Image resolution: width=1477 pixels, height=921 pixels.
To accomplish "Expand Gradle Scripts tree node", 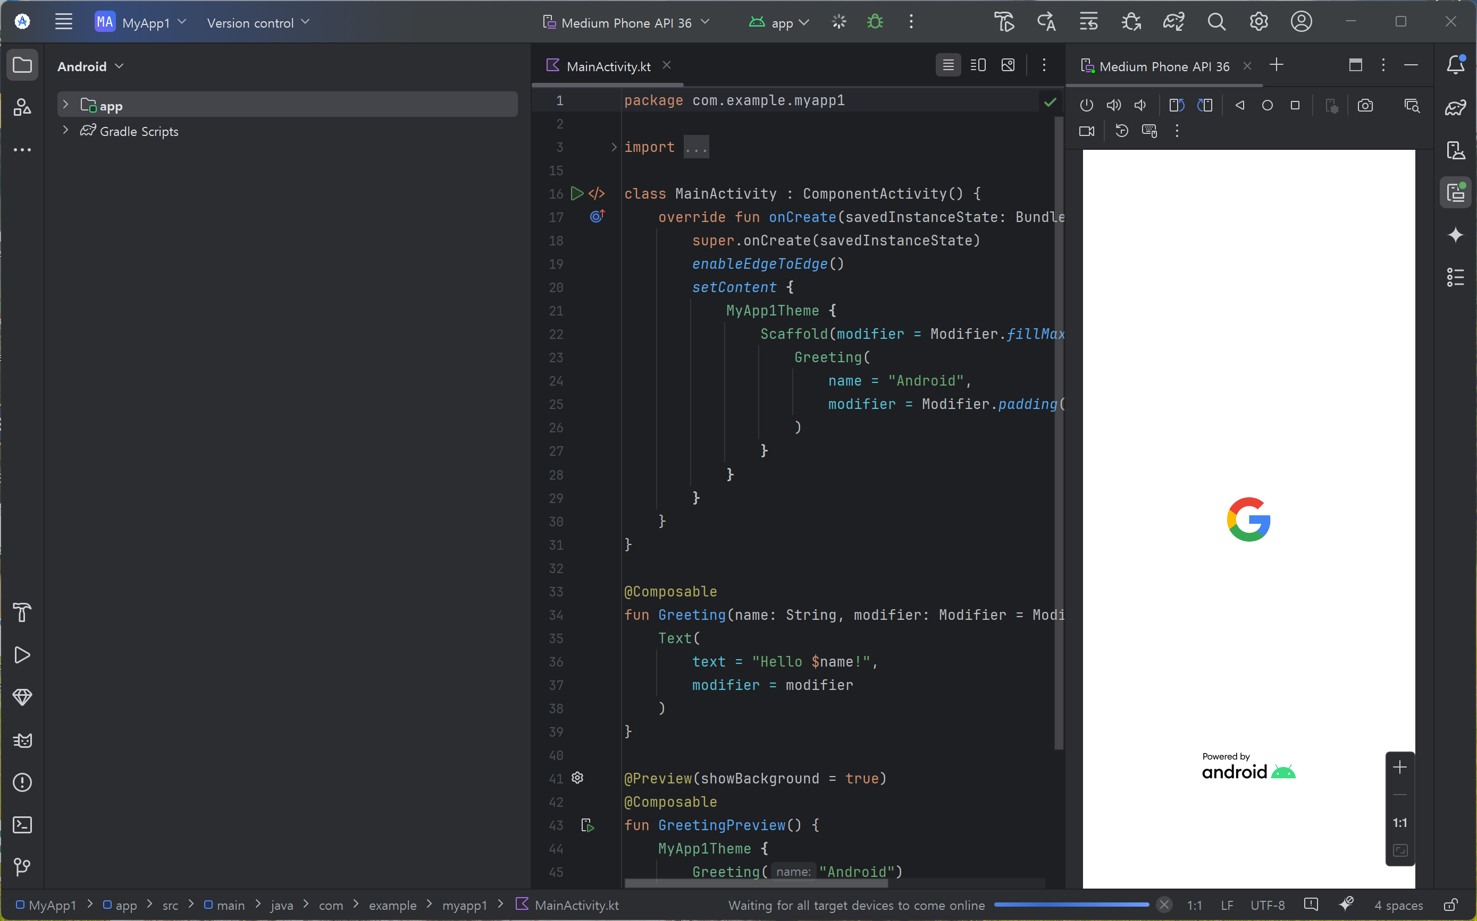I will coord(66,131).
